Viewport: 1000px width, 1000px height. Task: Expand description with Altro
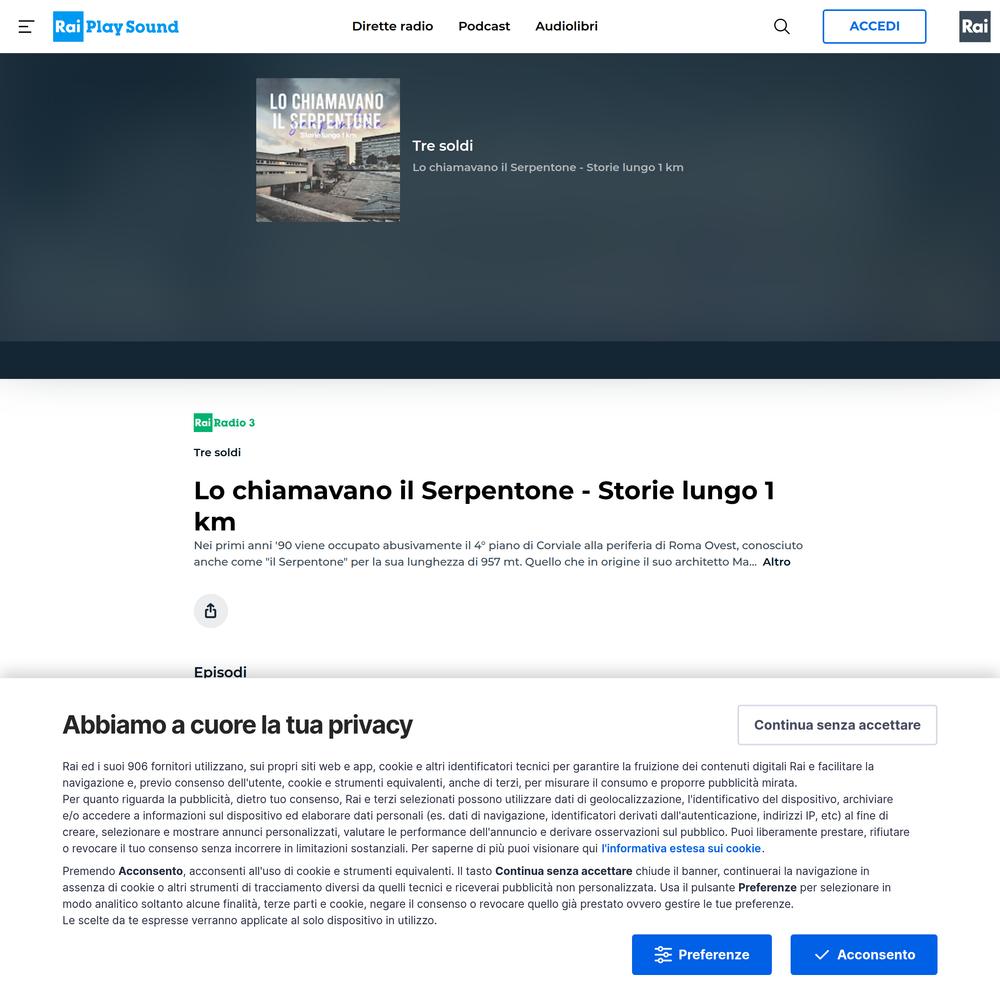pyautogui.click(x=776, y=562)
